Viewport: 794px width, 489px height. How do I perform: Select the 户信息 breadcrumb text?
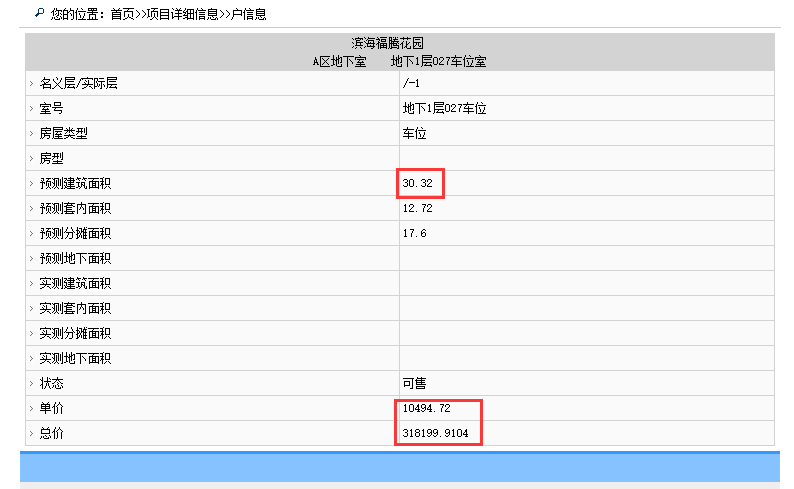(248, 14)
